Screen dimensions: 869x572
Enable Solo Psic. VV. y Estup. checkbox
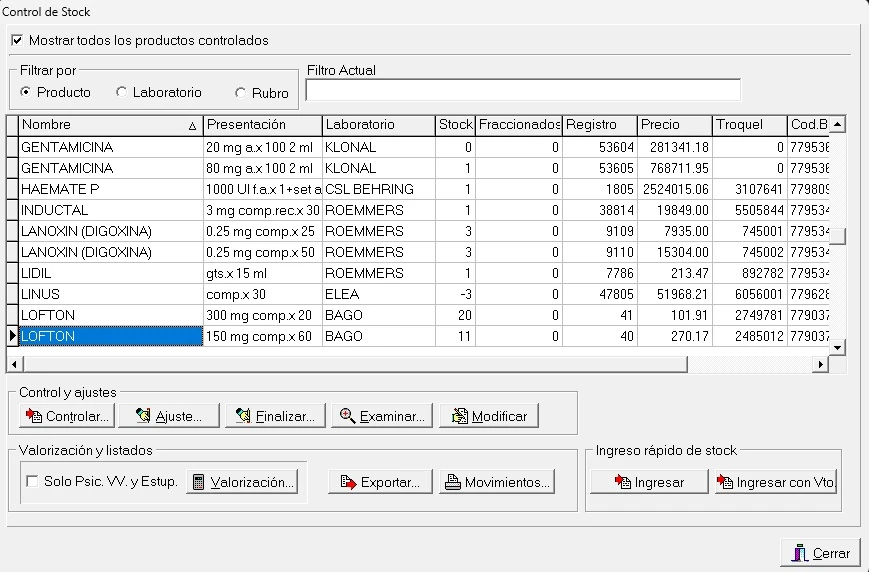(x=32, y=482)
